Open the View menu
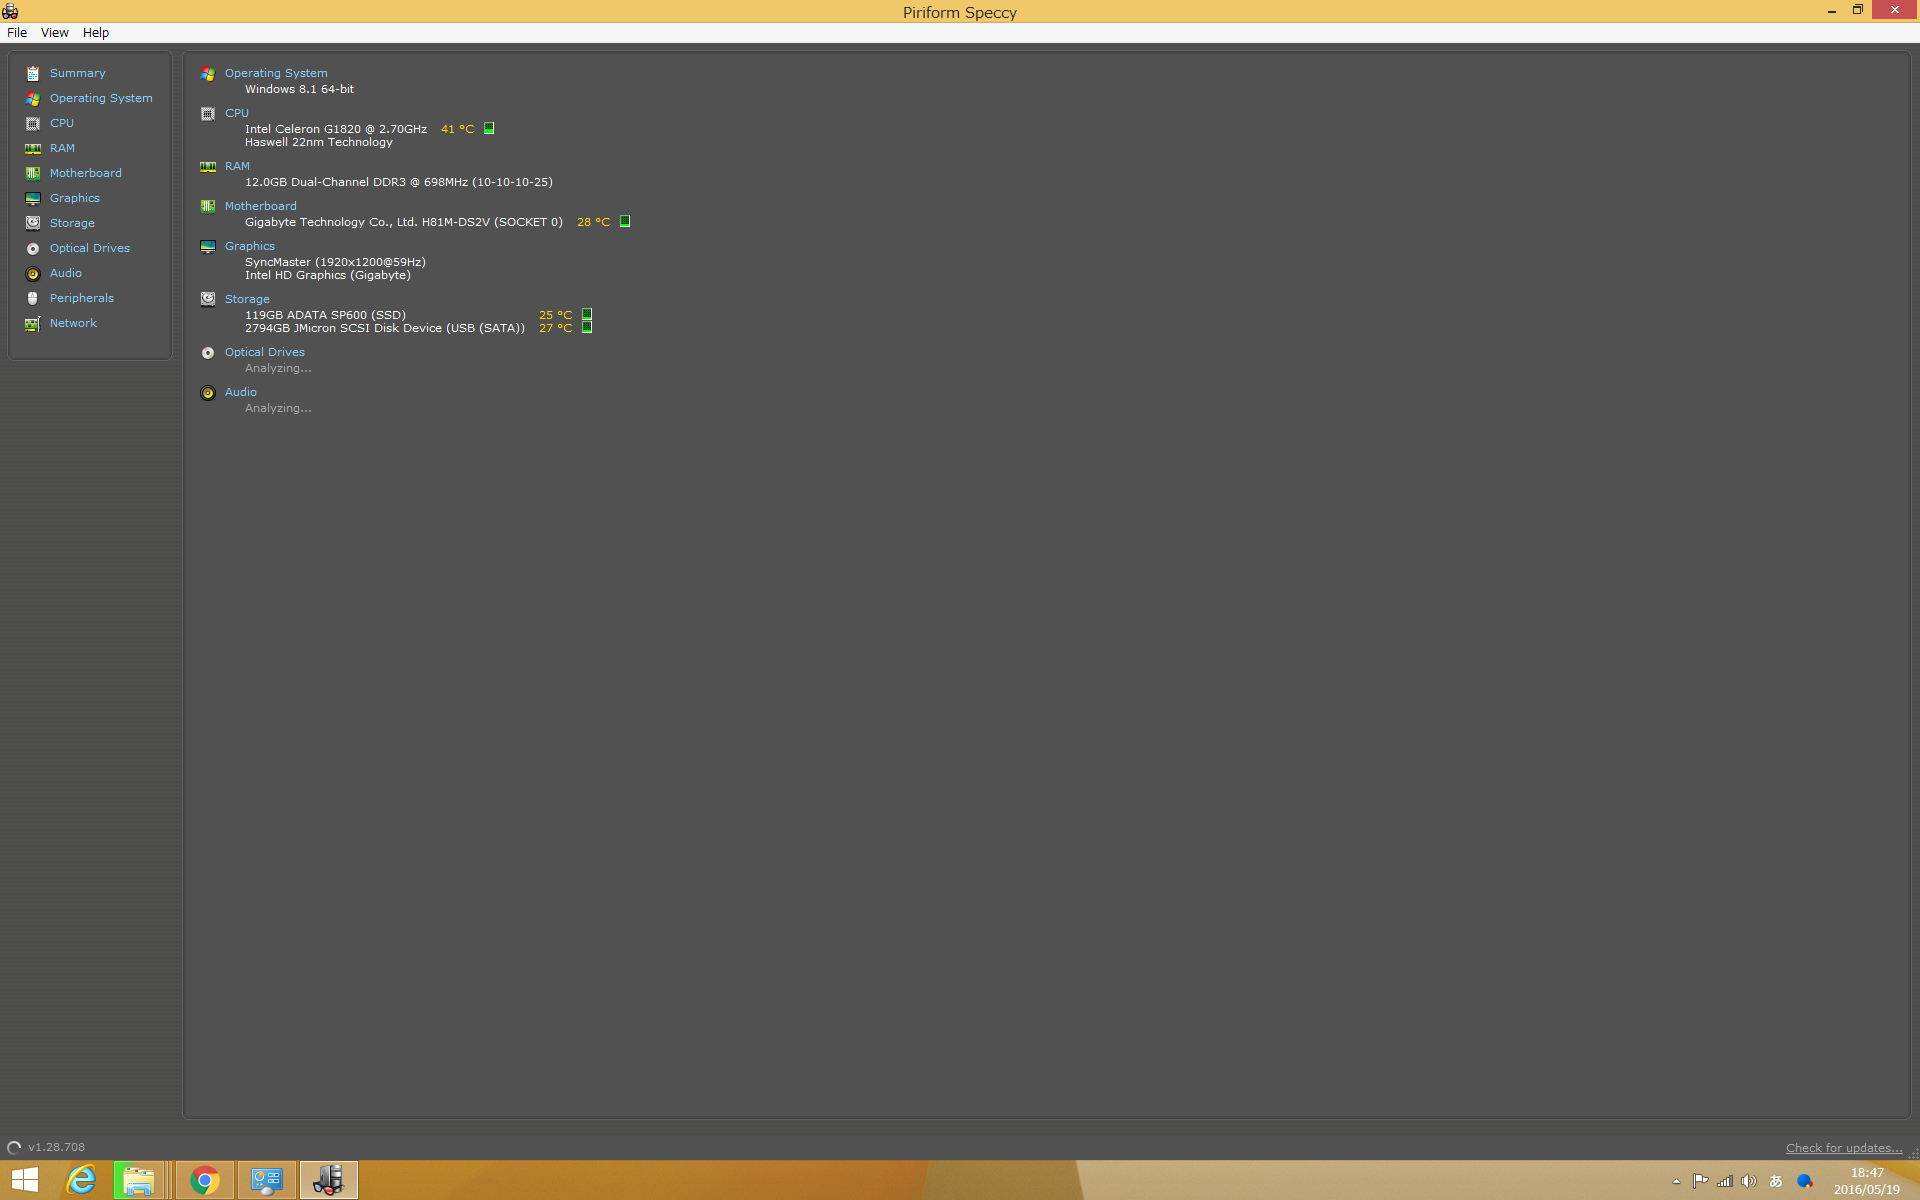Screen dimensions: 1920x1200 click(55, 33)
